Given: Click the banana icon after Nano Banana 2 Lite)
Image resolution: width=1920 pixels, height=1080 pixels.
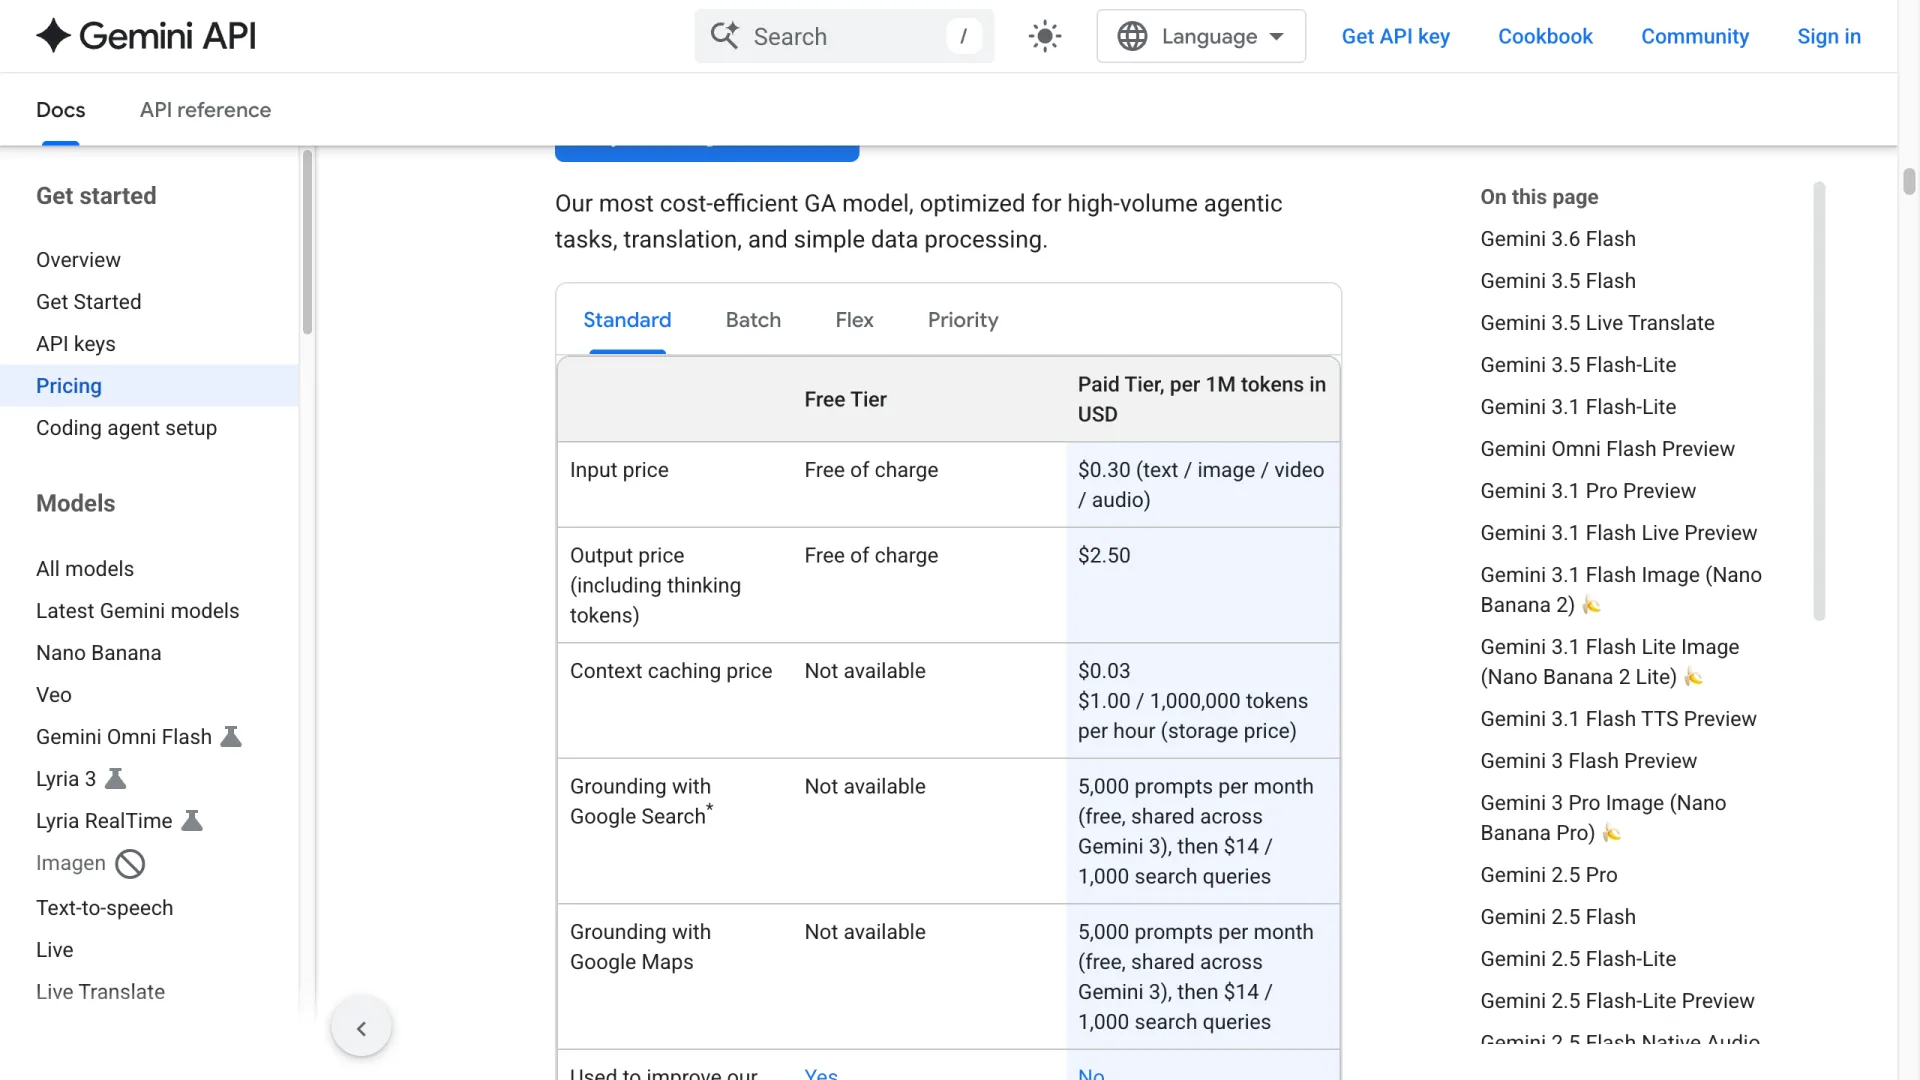Looking at the screenshot, I should (1693, 677).
